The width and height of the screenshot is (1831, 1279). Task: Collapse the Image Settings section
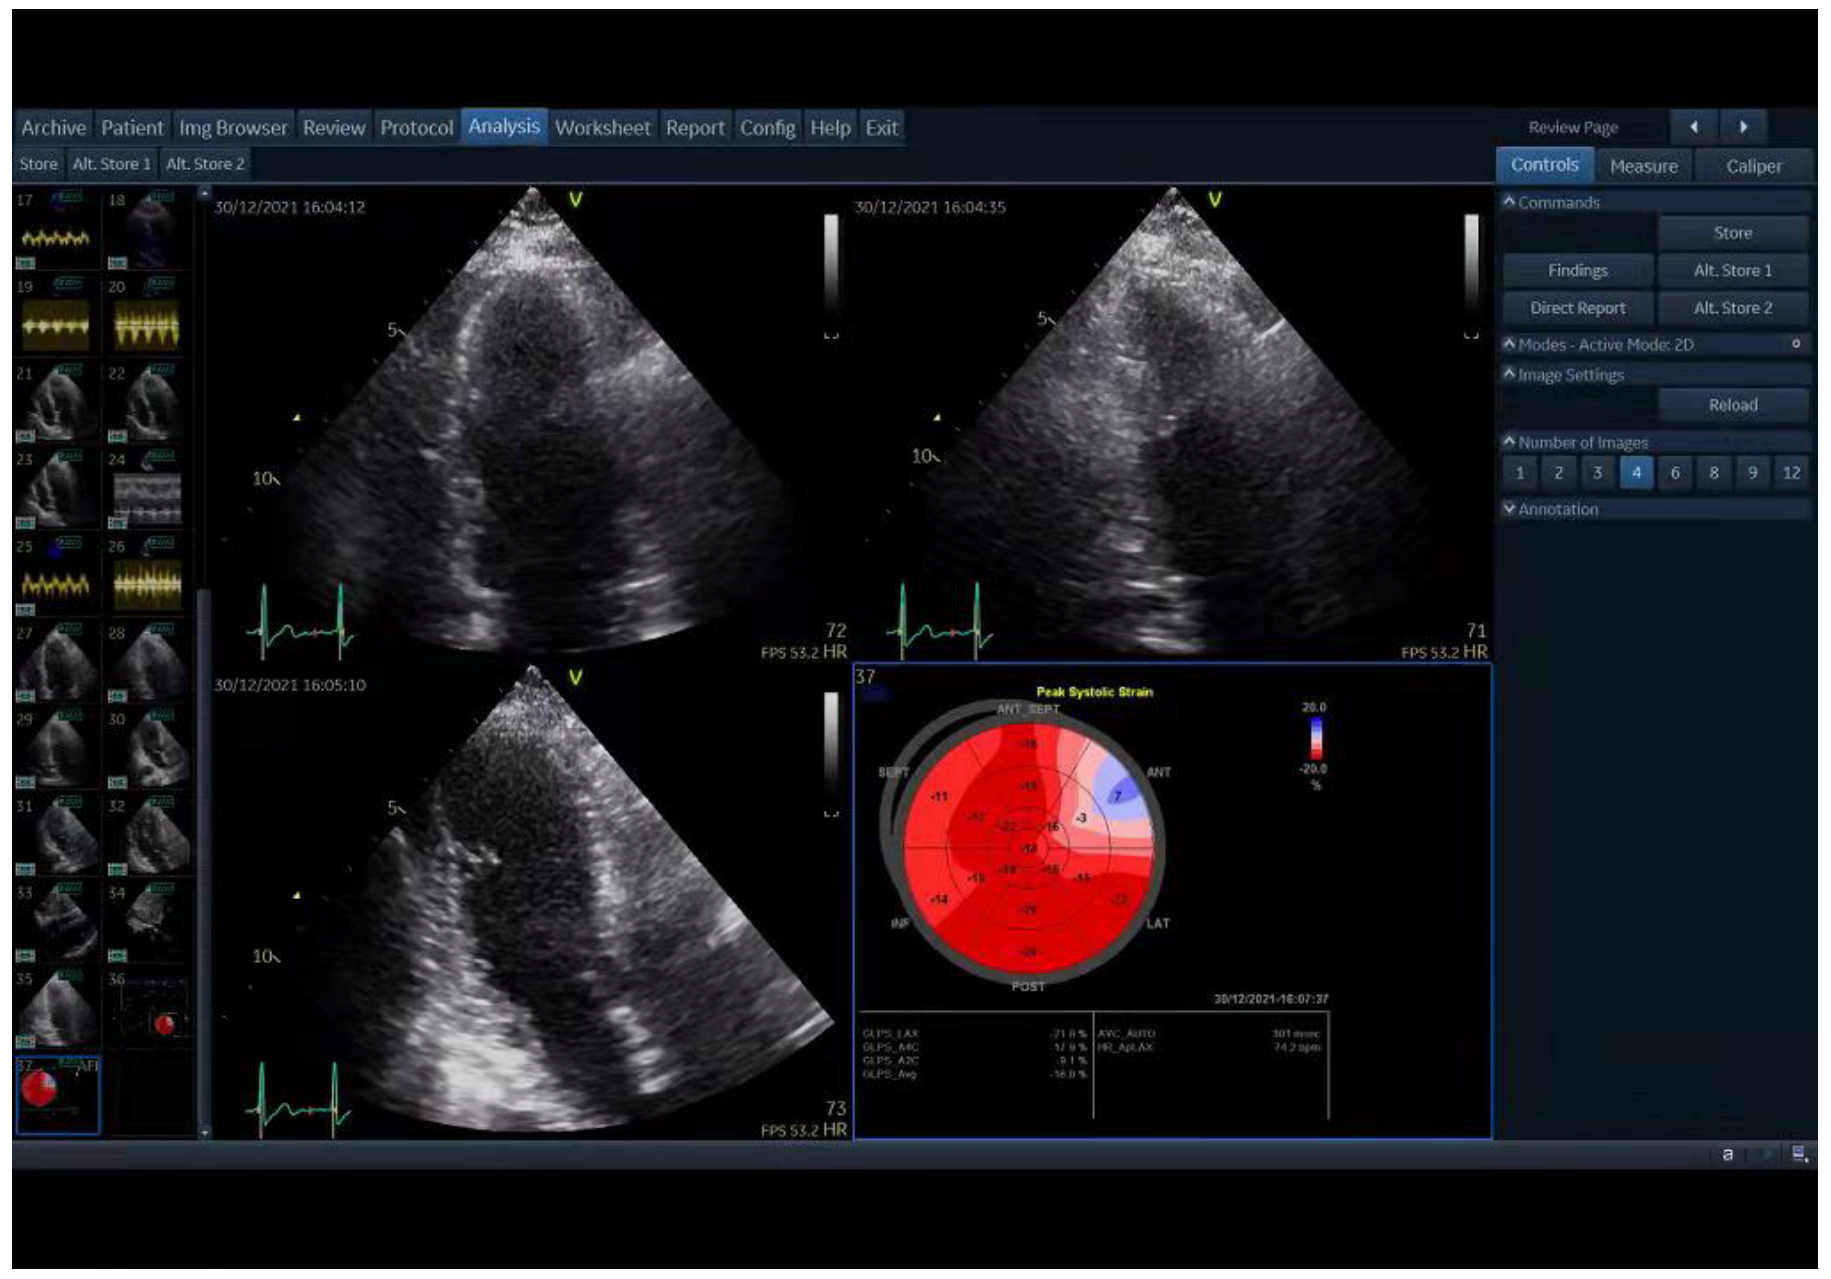pyautogui.click(x=1510, y=375)
